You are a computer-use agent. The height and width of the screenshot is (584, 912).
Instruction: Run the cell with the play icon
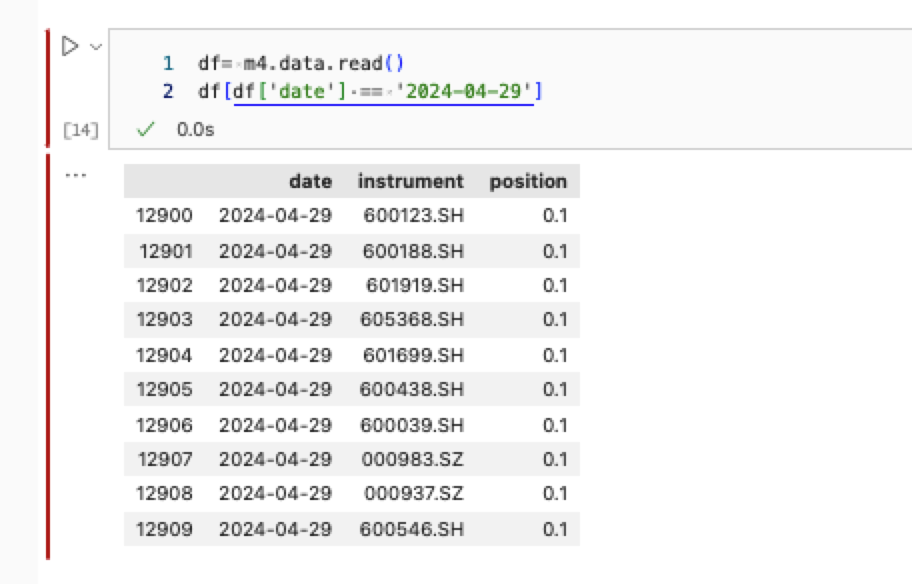coord(69,46)
